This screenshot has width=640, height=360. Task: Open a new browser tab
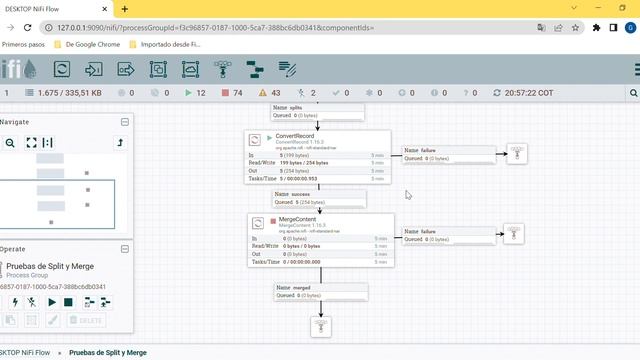(124, 9)
